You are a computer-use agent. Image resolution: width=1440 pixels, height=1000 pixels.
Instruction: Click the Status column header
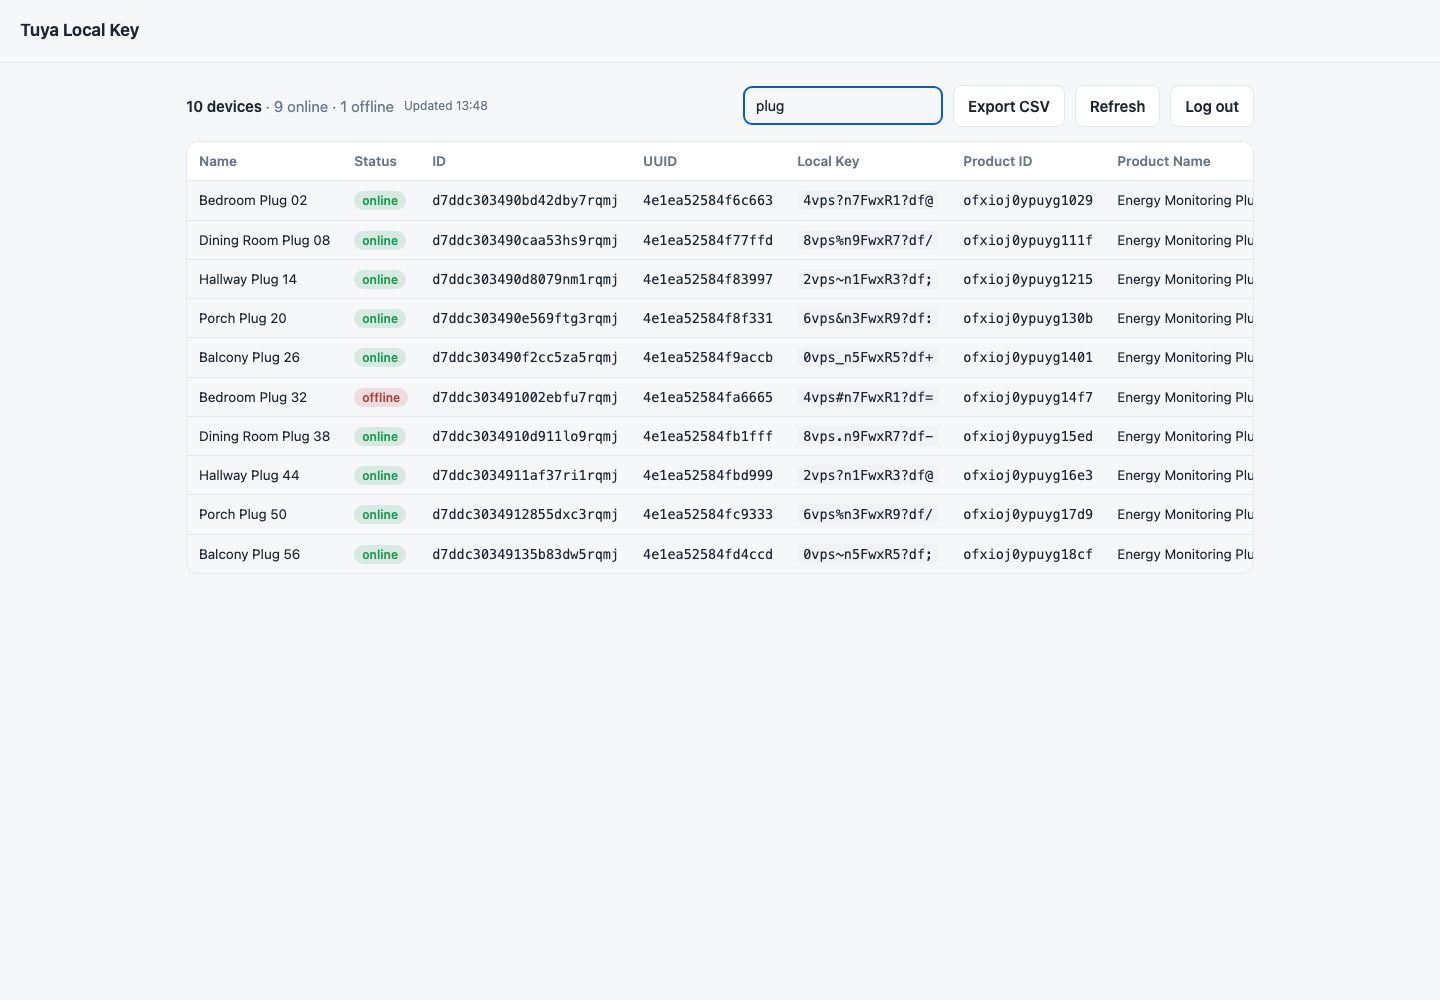(x=375, y=161)
